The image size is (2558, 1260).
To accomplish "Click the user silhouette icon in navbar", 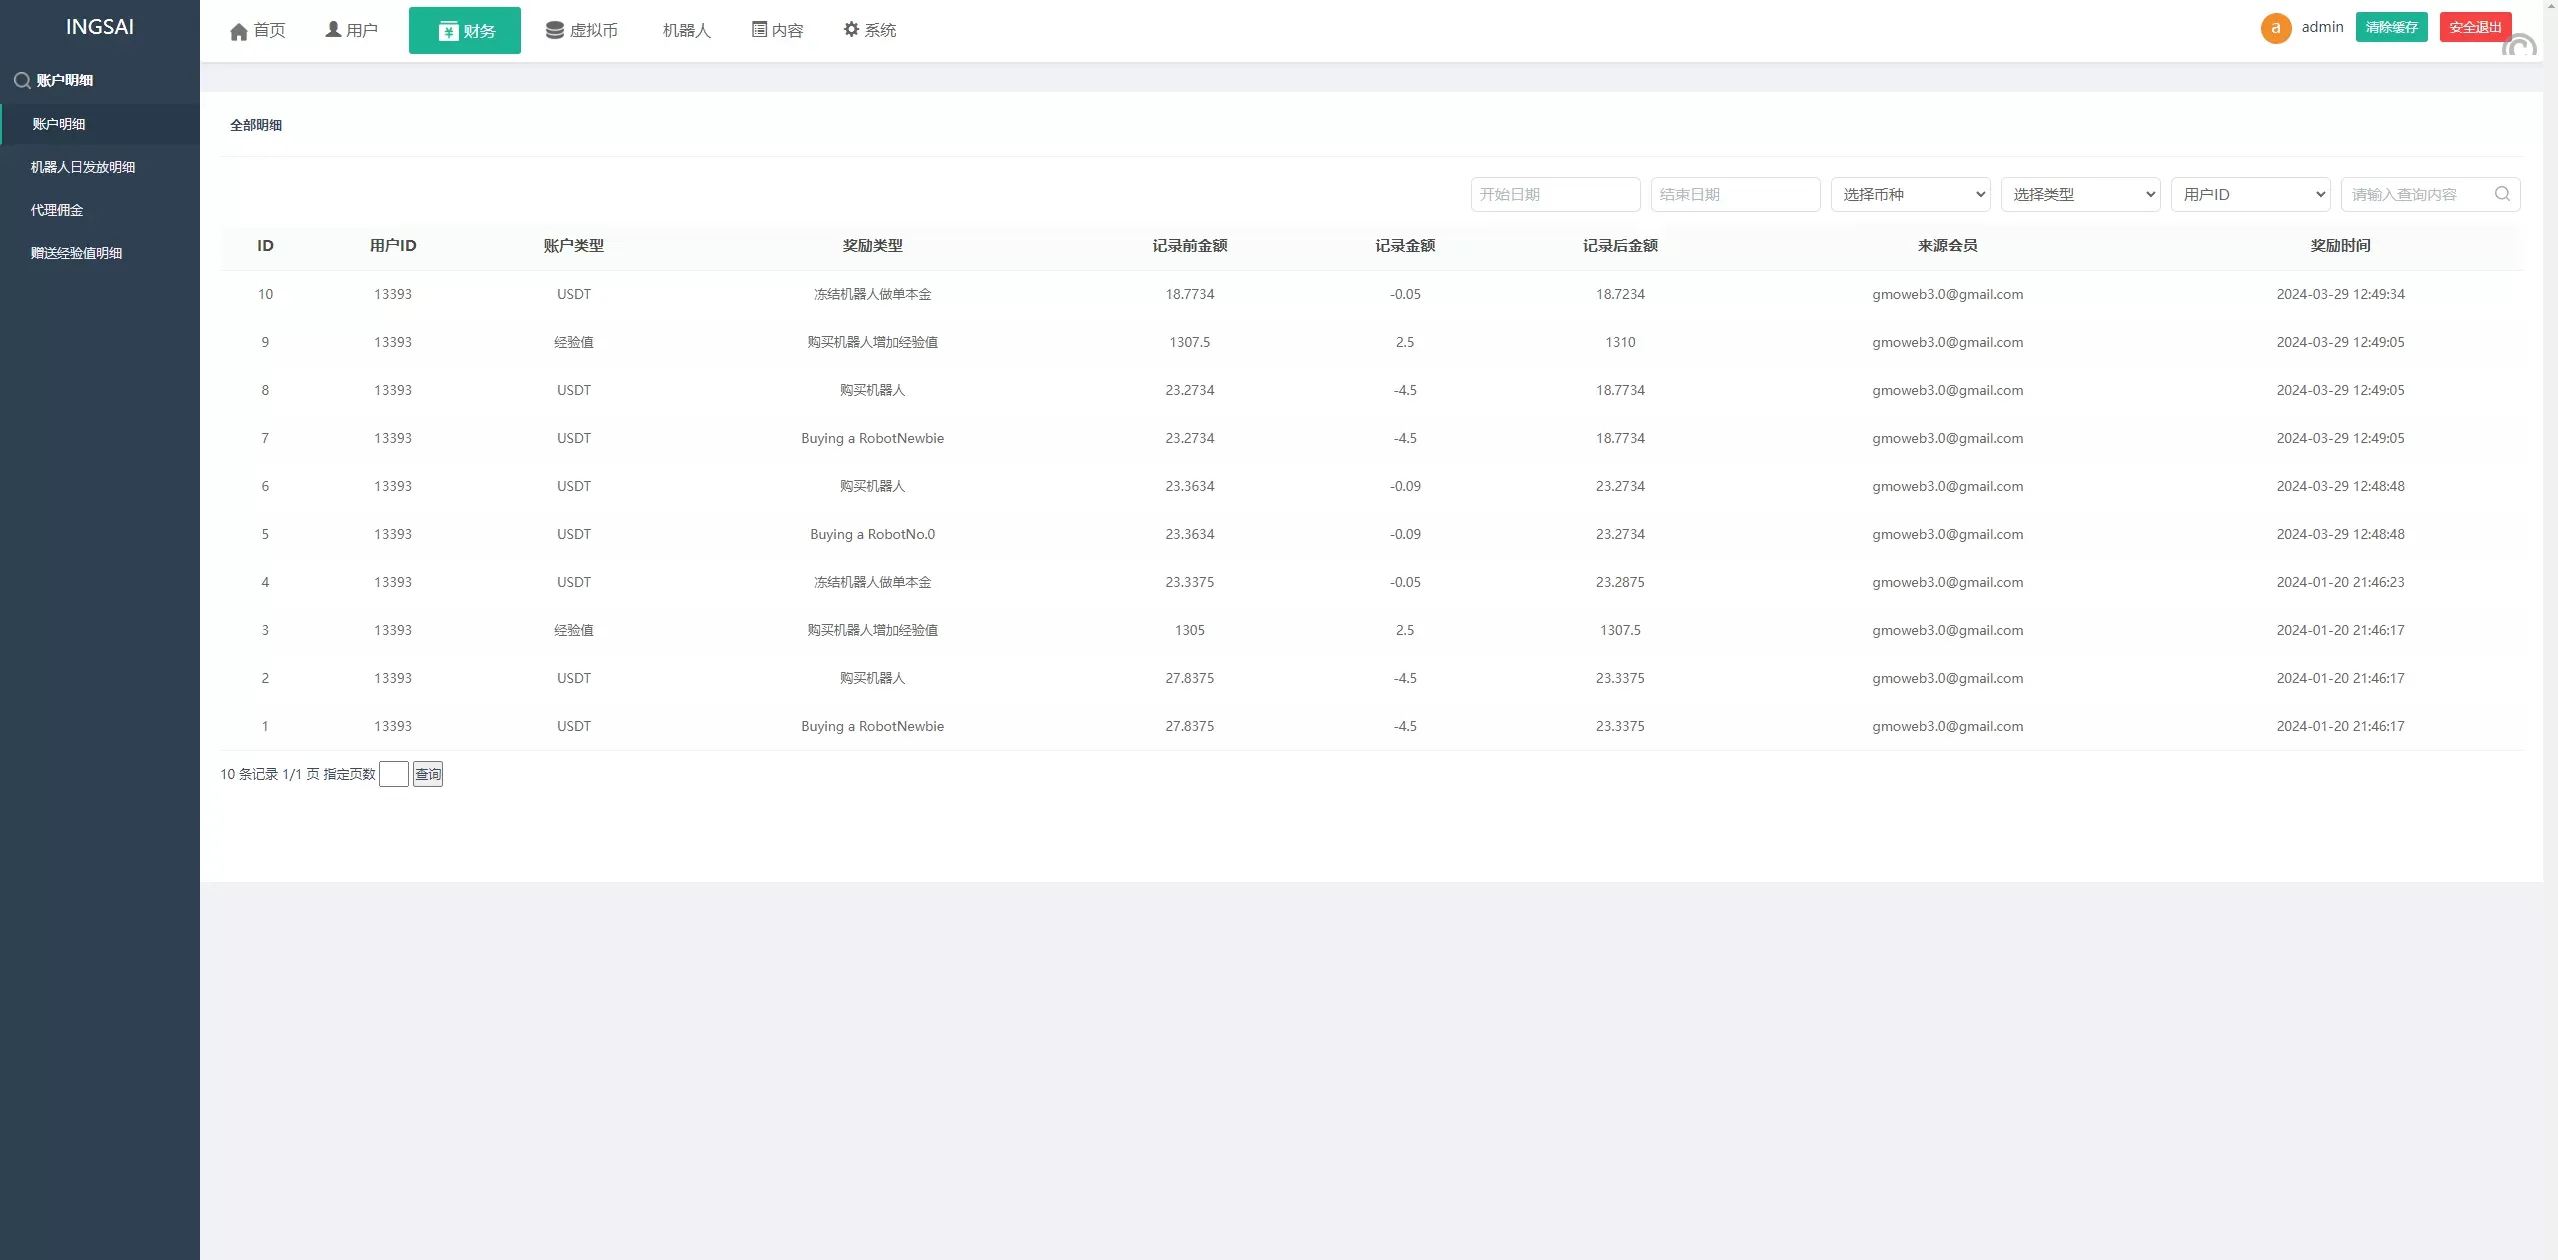I will pos(333,30).
